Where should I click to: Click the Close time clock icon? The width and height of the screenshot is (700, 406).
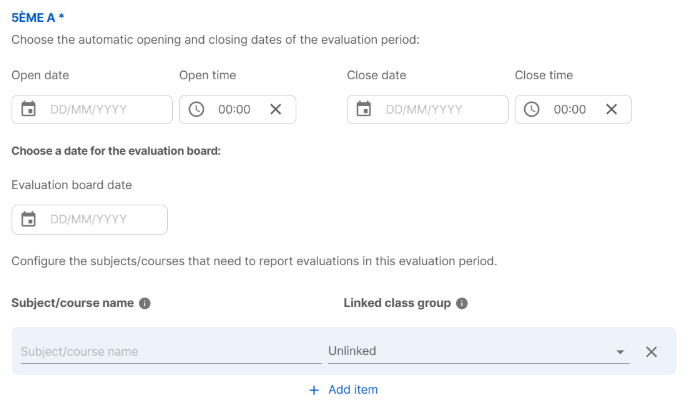532,109
